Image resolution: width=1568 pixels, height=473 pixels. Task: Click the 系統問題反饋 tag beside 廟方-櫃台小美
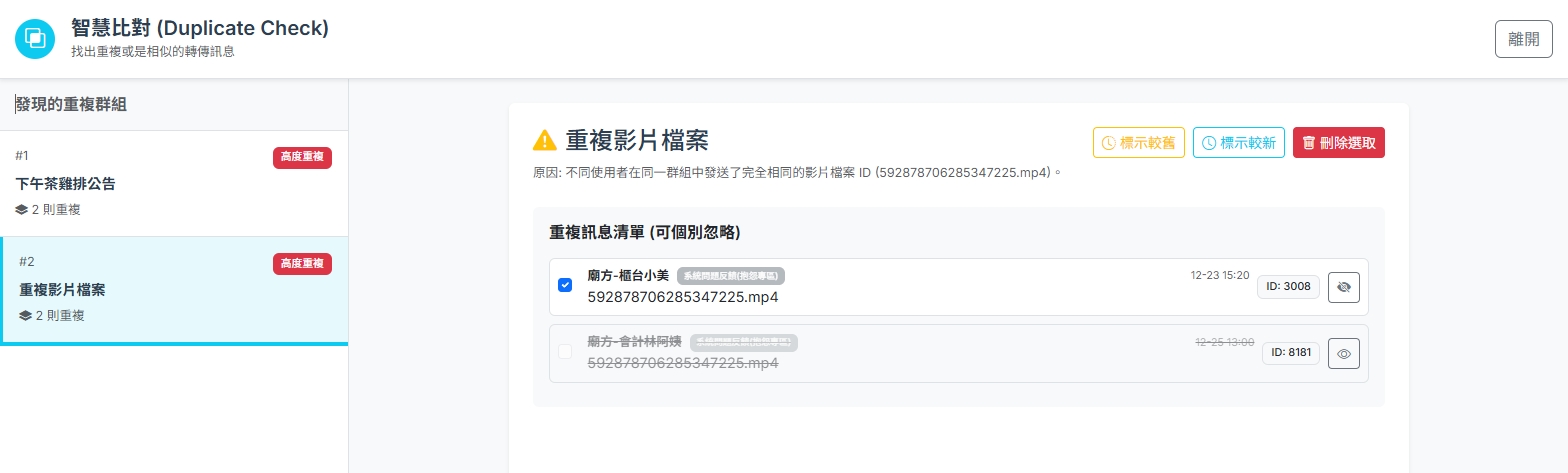(x=731, y=276)
